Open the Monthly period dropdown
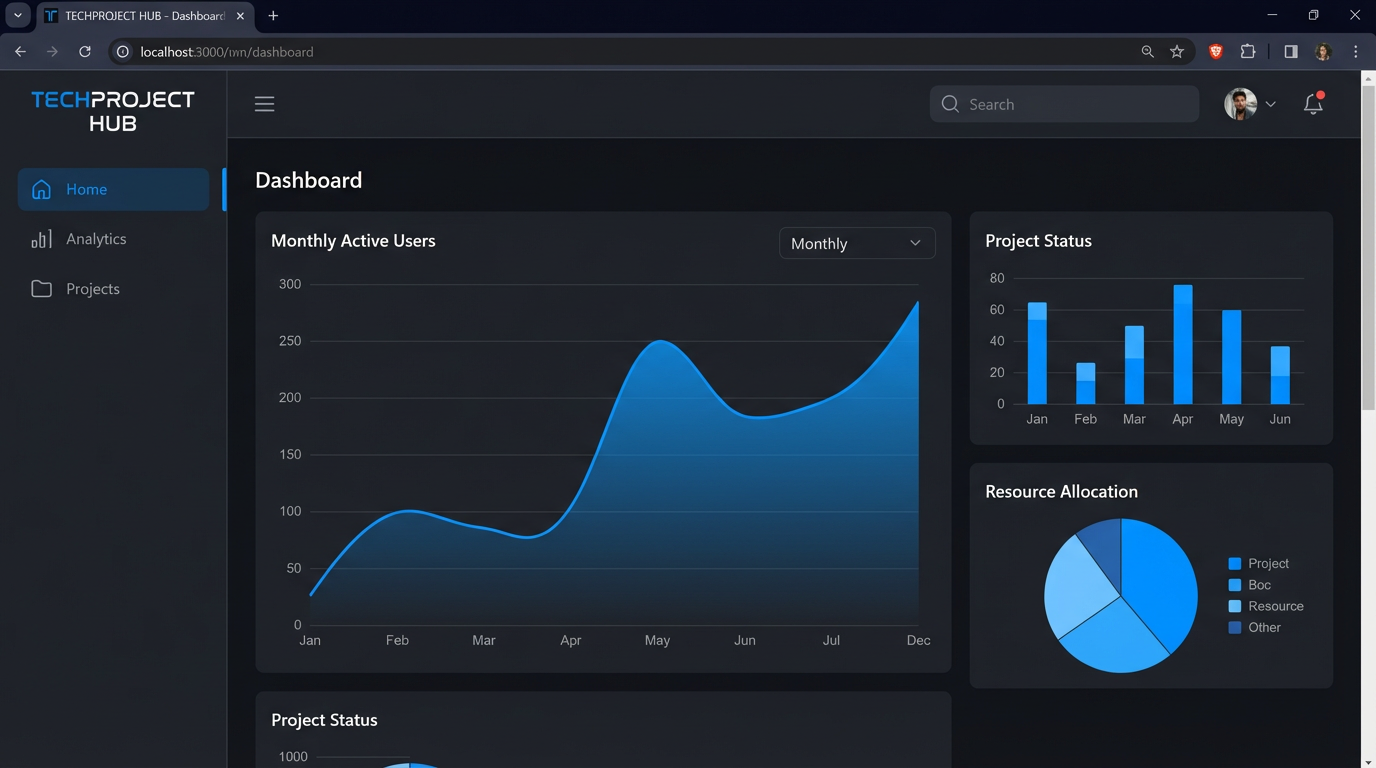The image size is (1376, 768). click(x=857, y=243)
